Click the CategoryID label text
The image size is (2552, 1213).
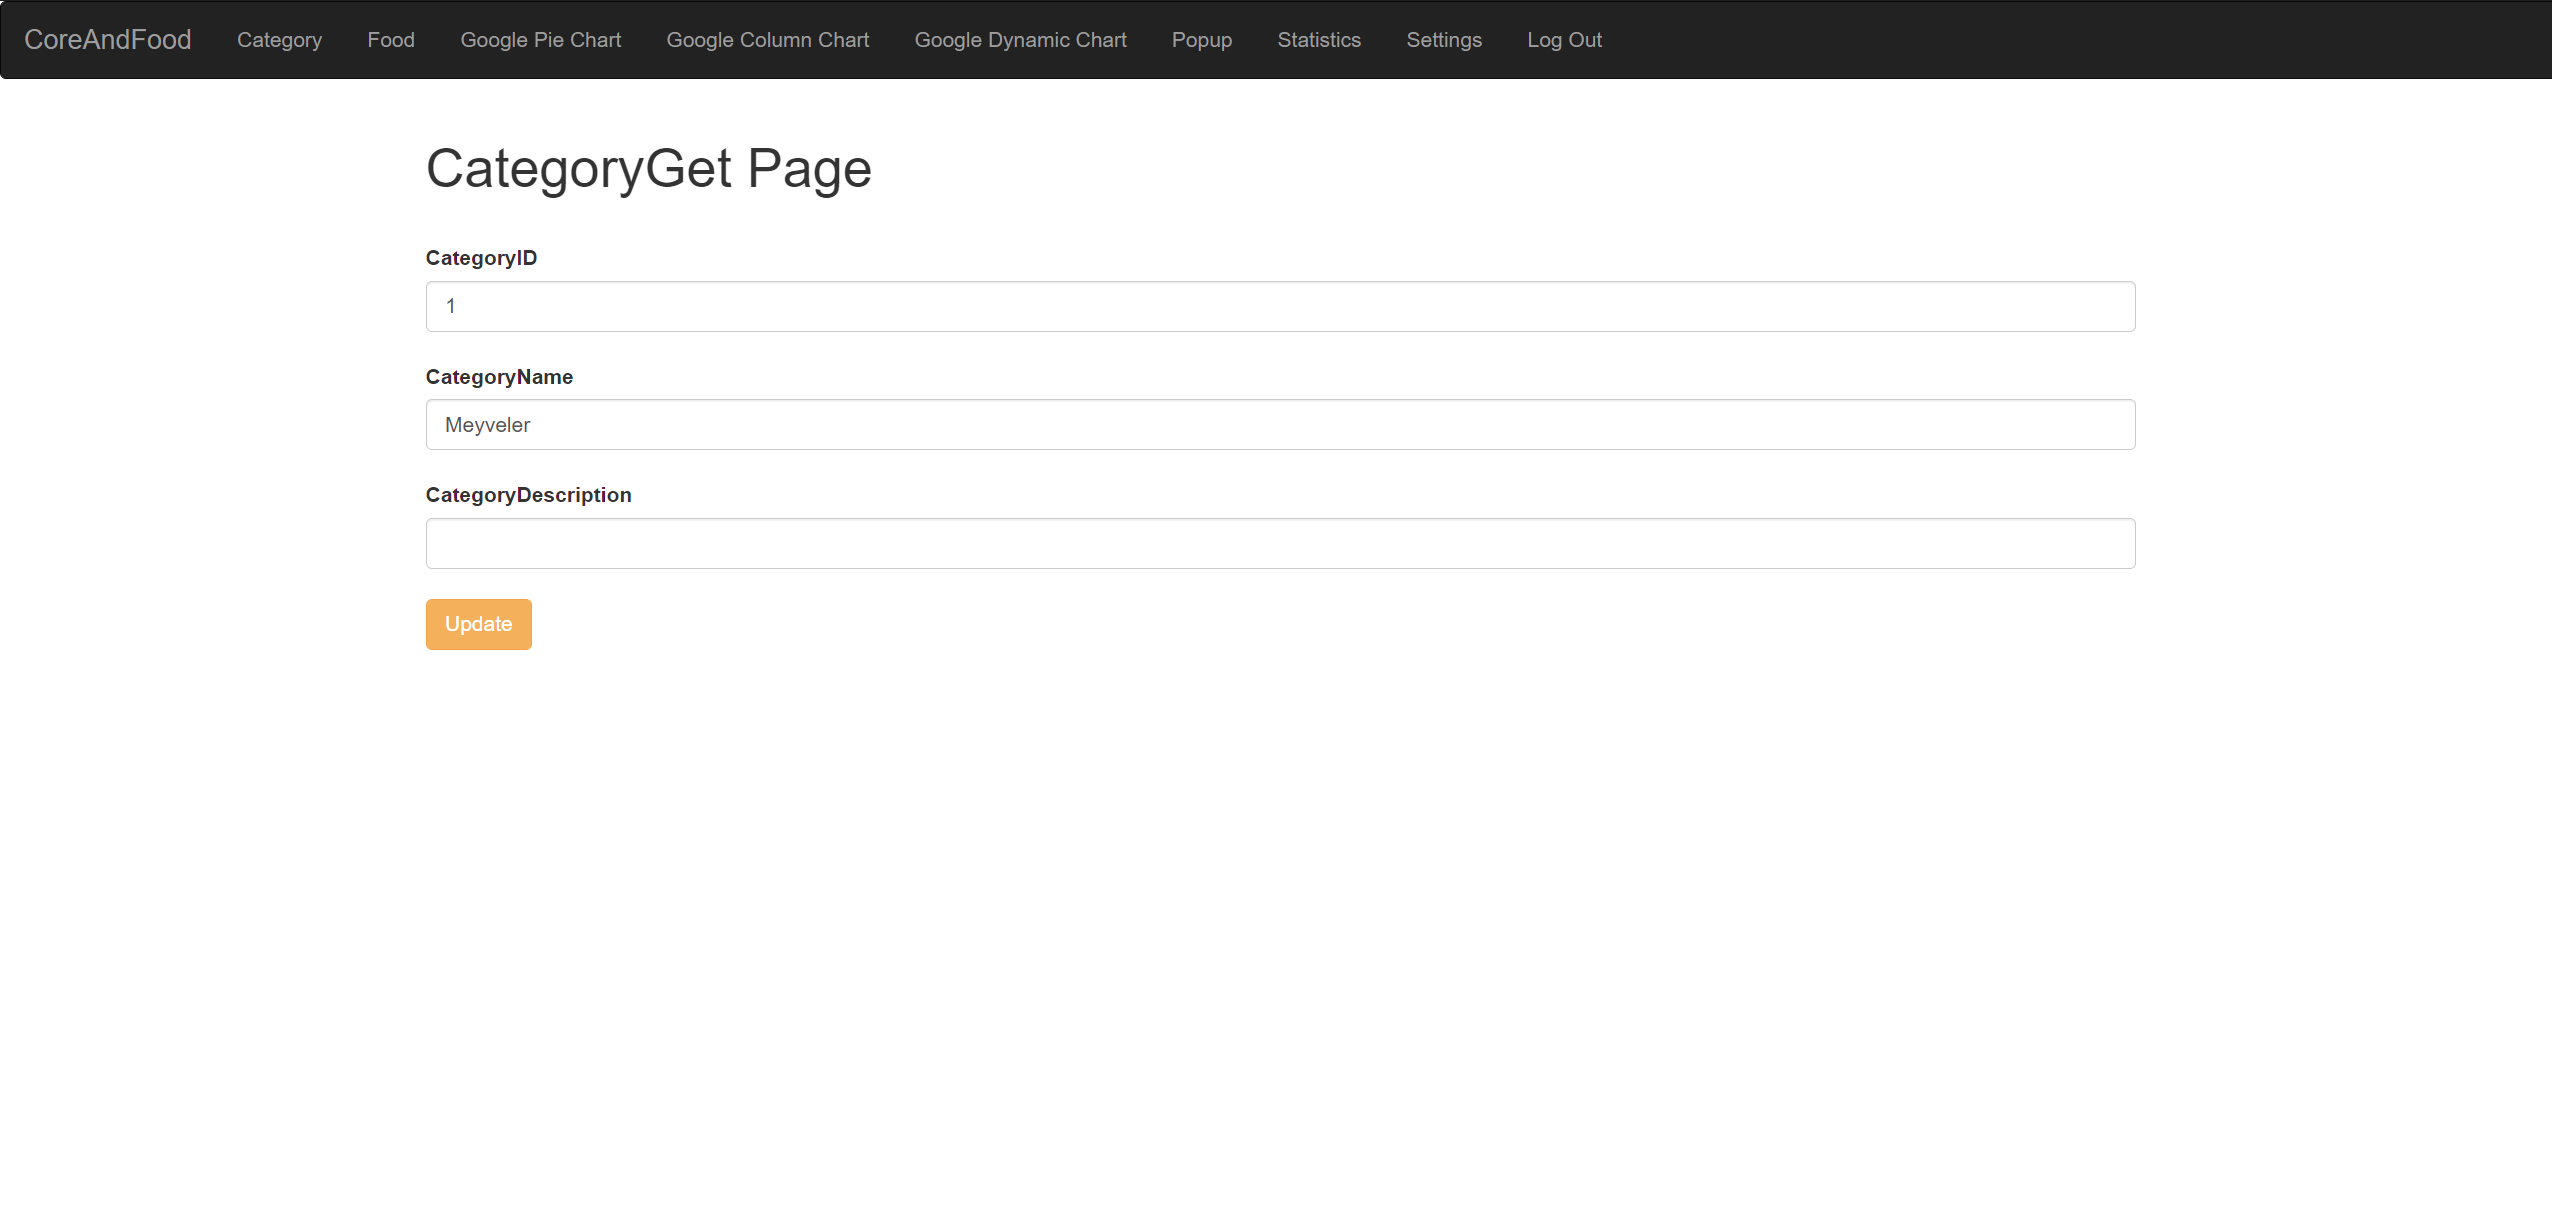[481, 257]
